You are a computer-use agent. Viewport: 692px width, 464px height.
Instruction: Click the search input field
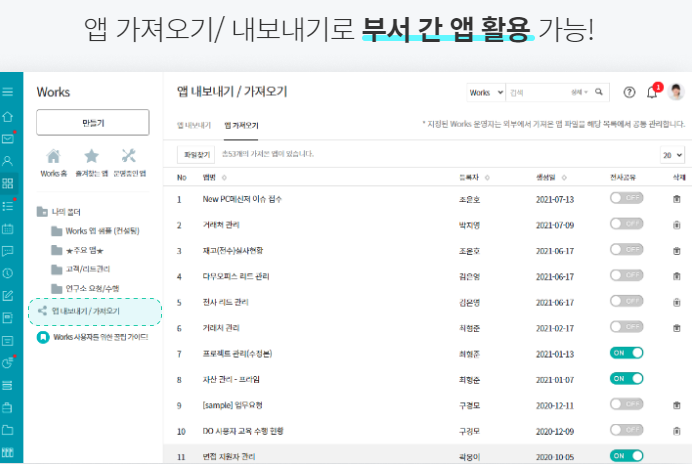[x=538, y=92]
